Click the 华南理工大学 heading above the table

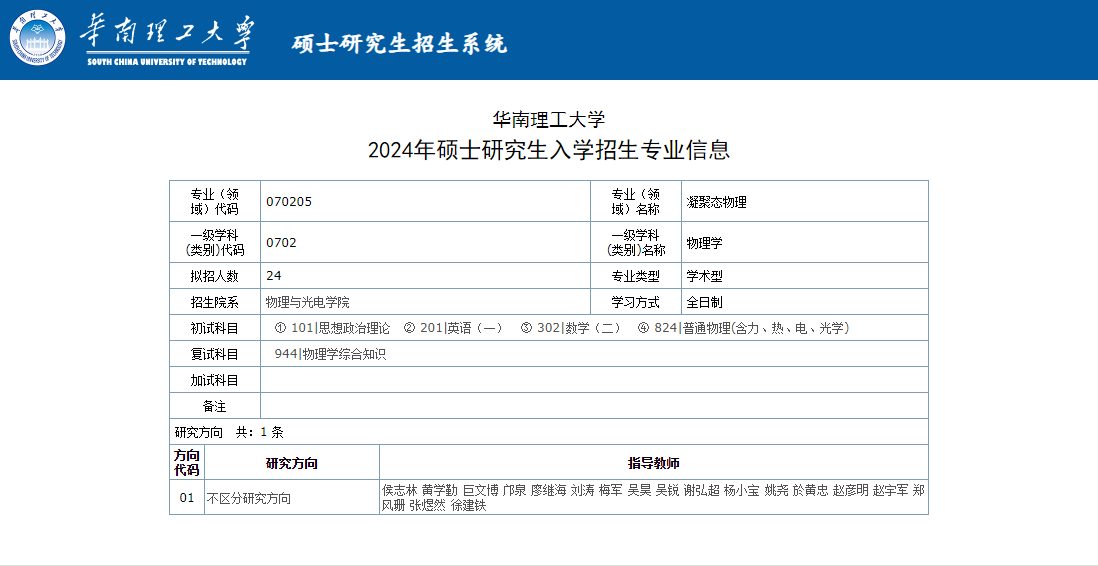click(x=549, y=120)
